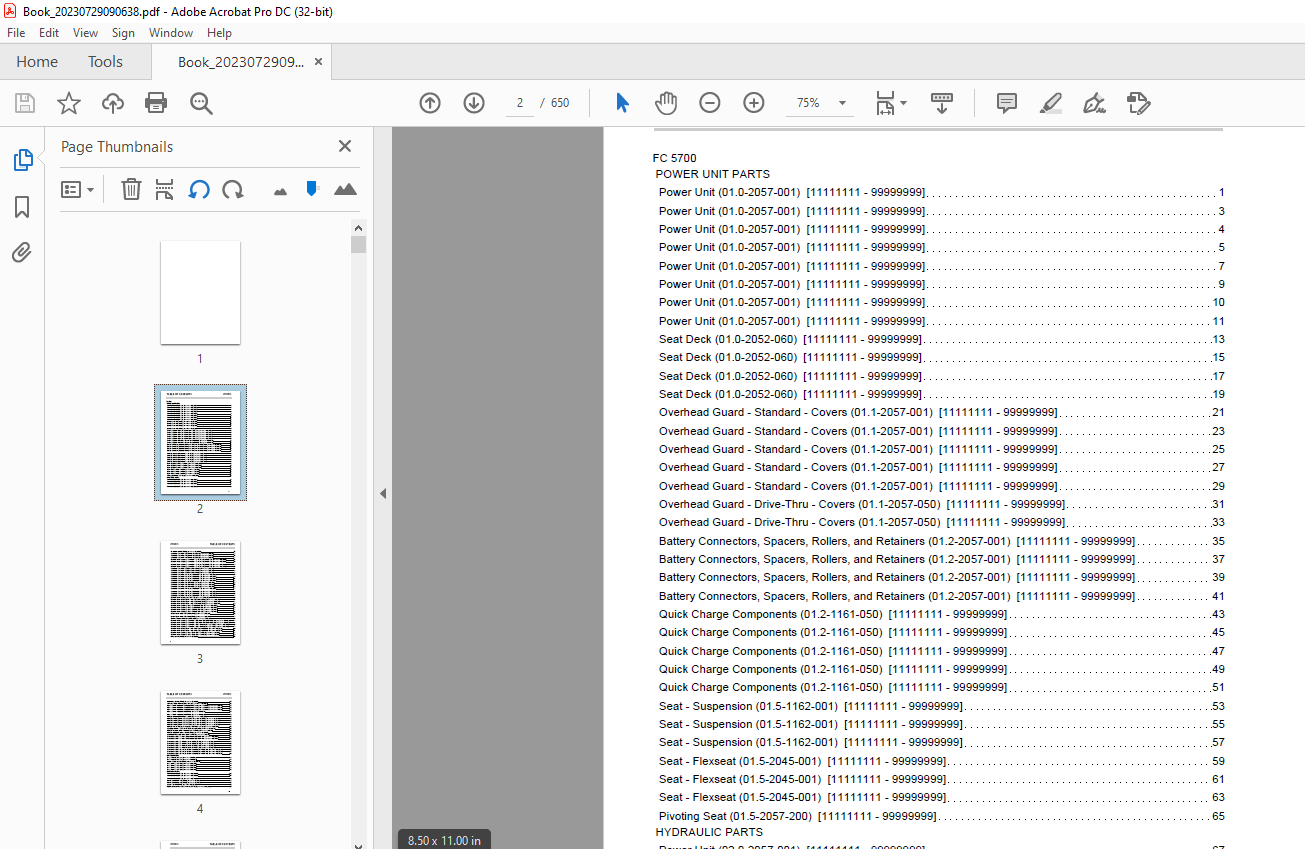Add a comment with the speech bubble icon
The image size is (1305, 849).
point(1007,103)
